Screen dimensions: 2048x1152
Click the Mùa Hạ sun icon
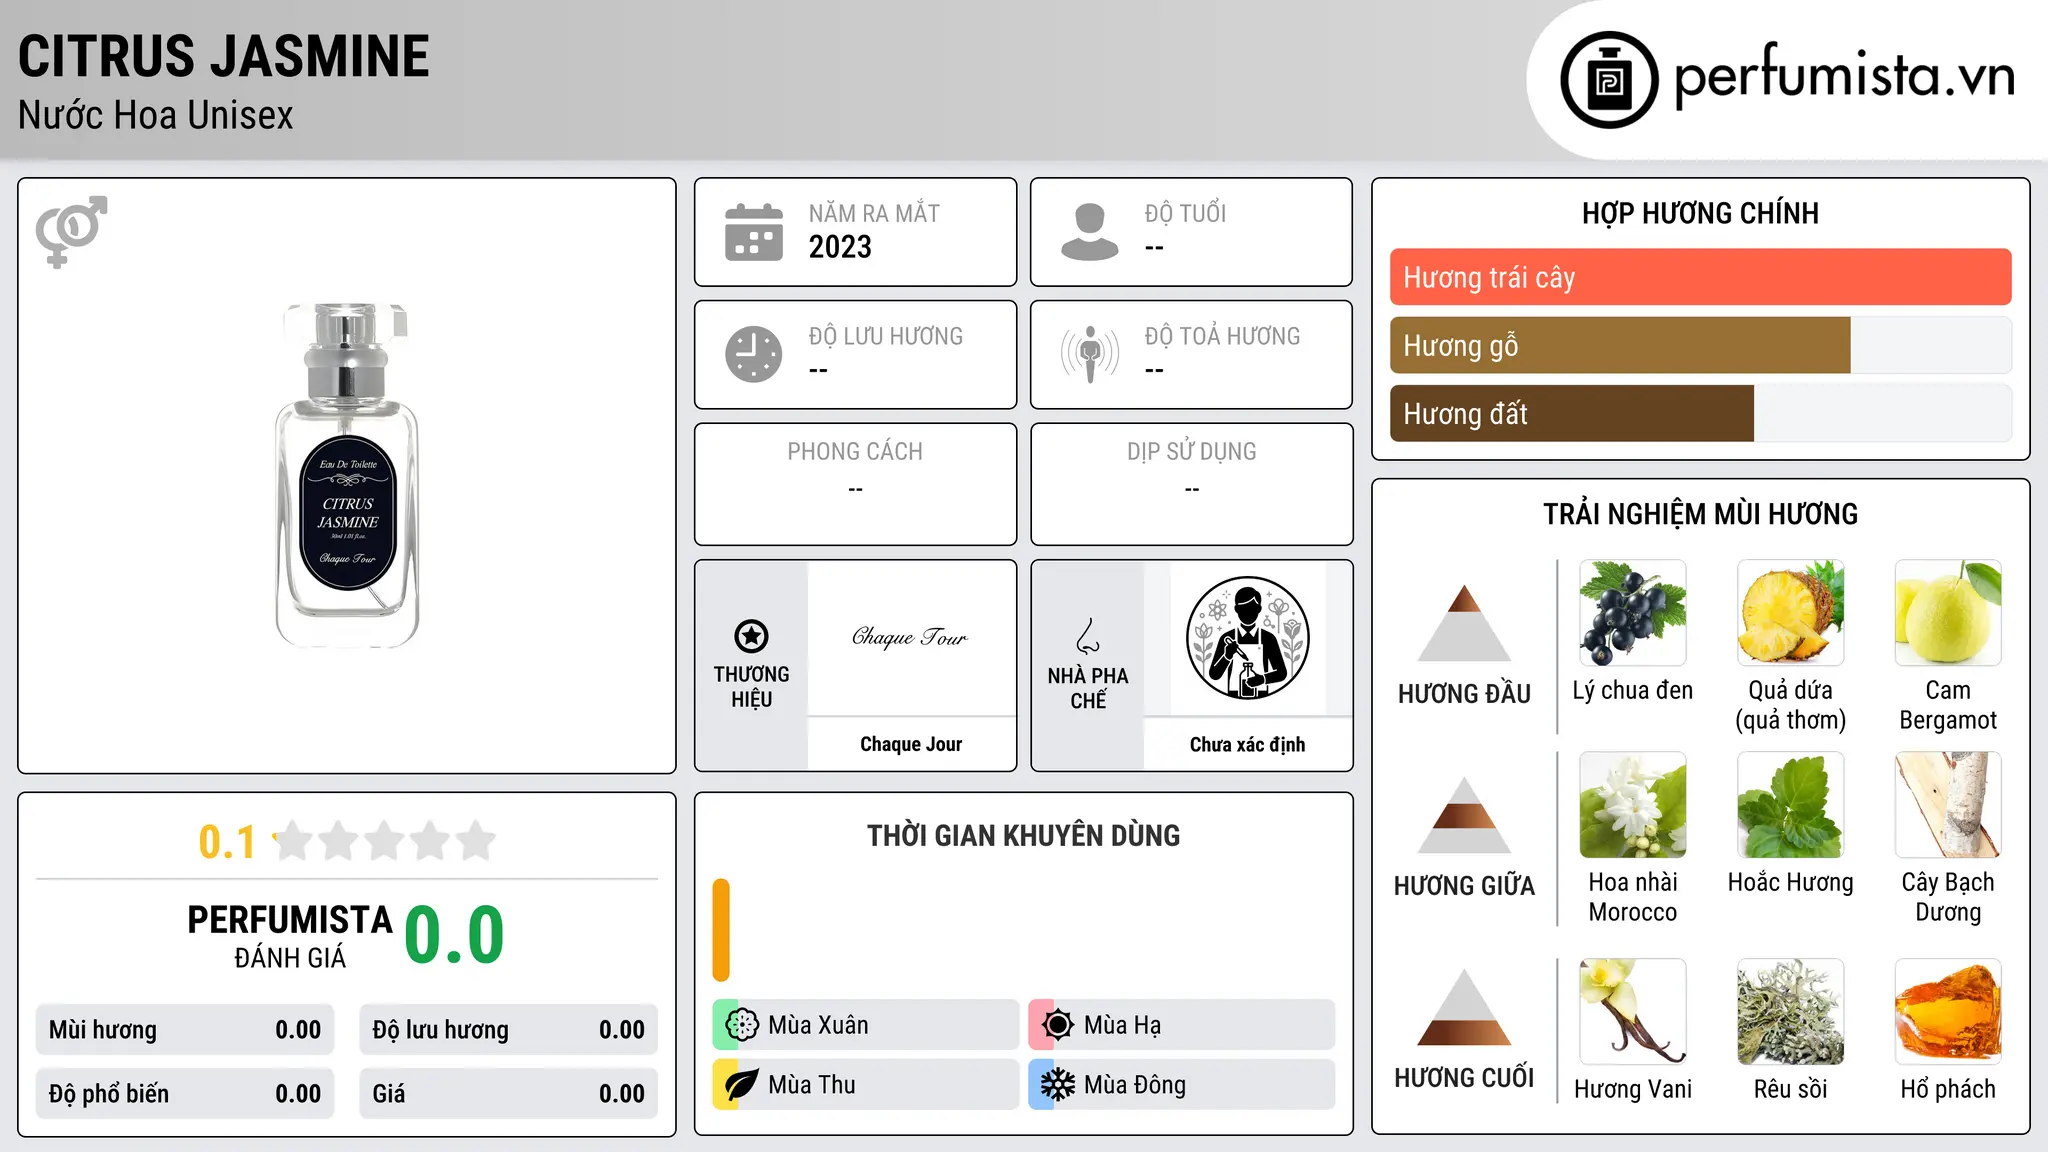click(x=1058, y=1025)
